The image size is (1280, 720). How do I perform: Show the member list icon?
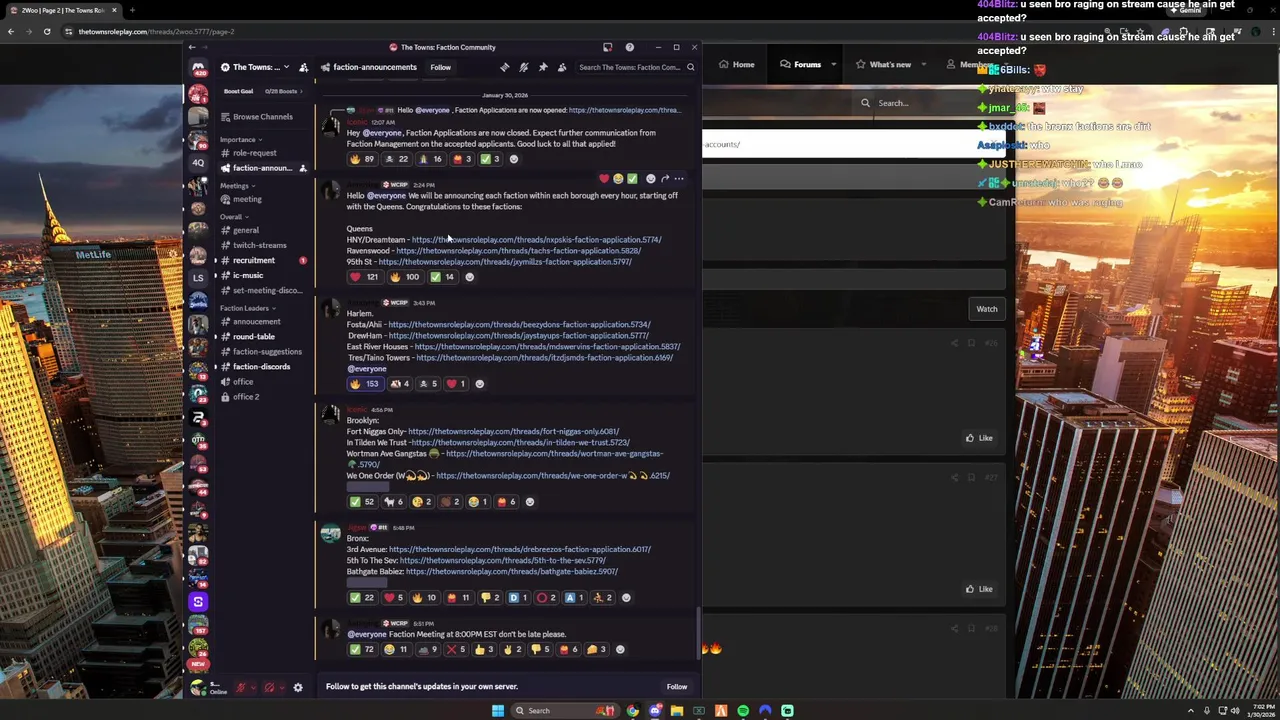coord(562,67)
